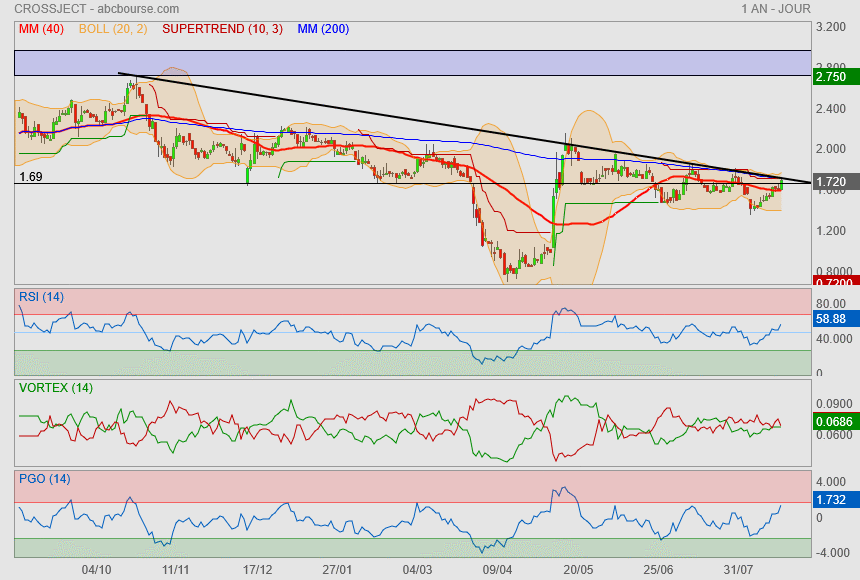The image size is (860, 580).
Task: Select the MM (200) legend label
Action: 324,29
